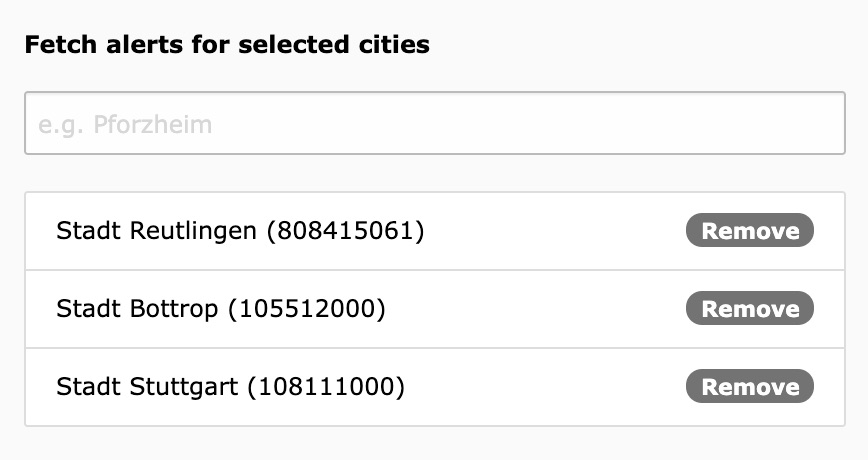Image resolution: width=868 pixels, height=460 pixels.
Task: Click 'Stadt' in the Bottrop entry
Action: click(x=90, y=309)
